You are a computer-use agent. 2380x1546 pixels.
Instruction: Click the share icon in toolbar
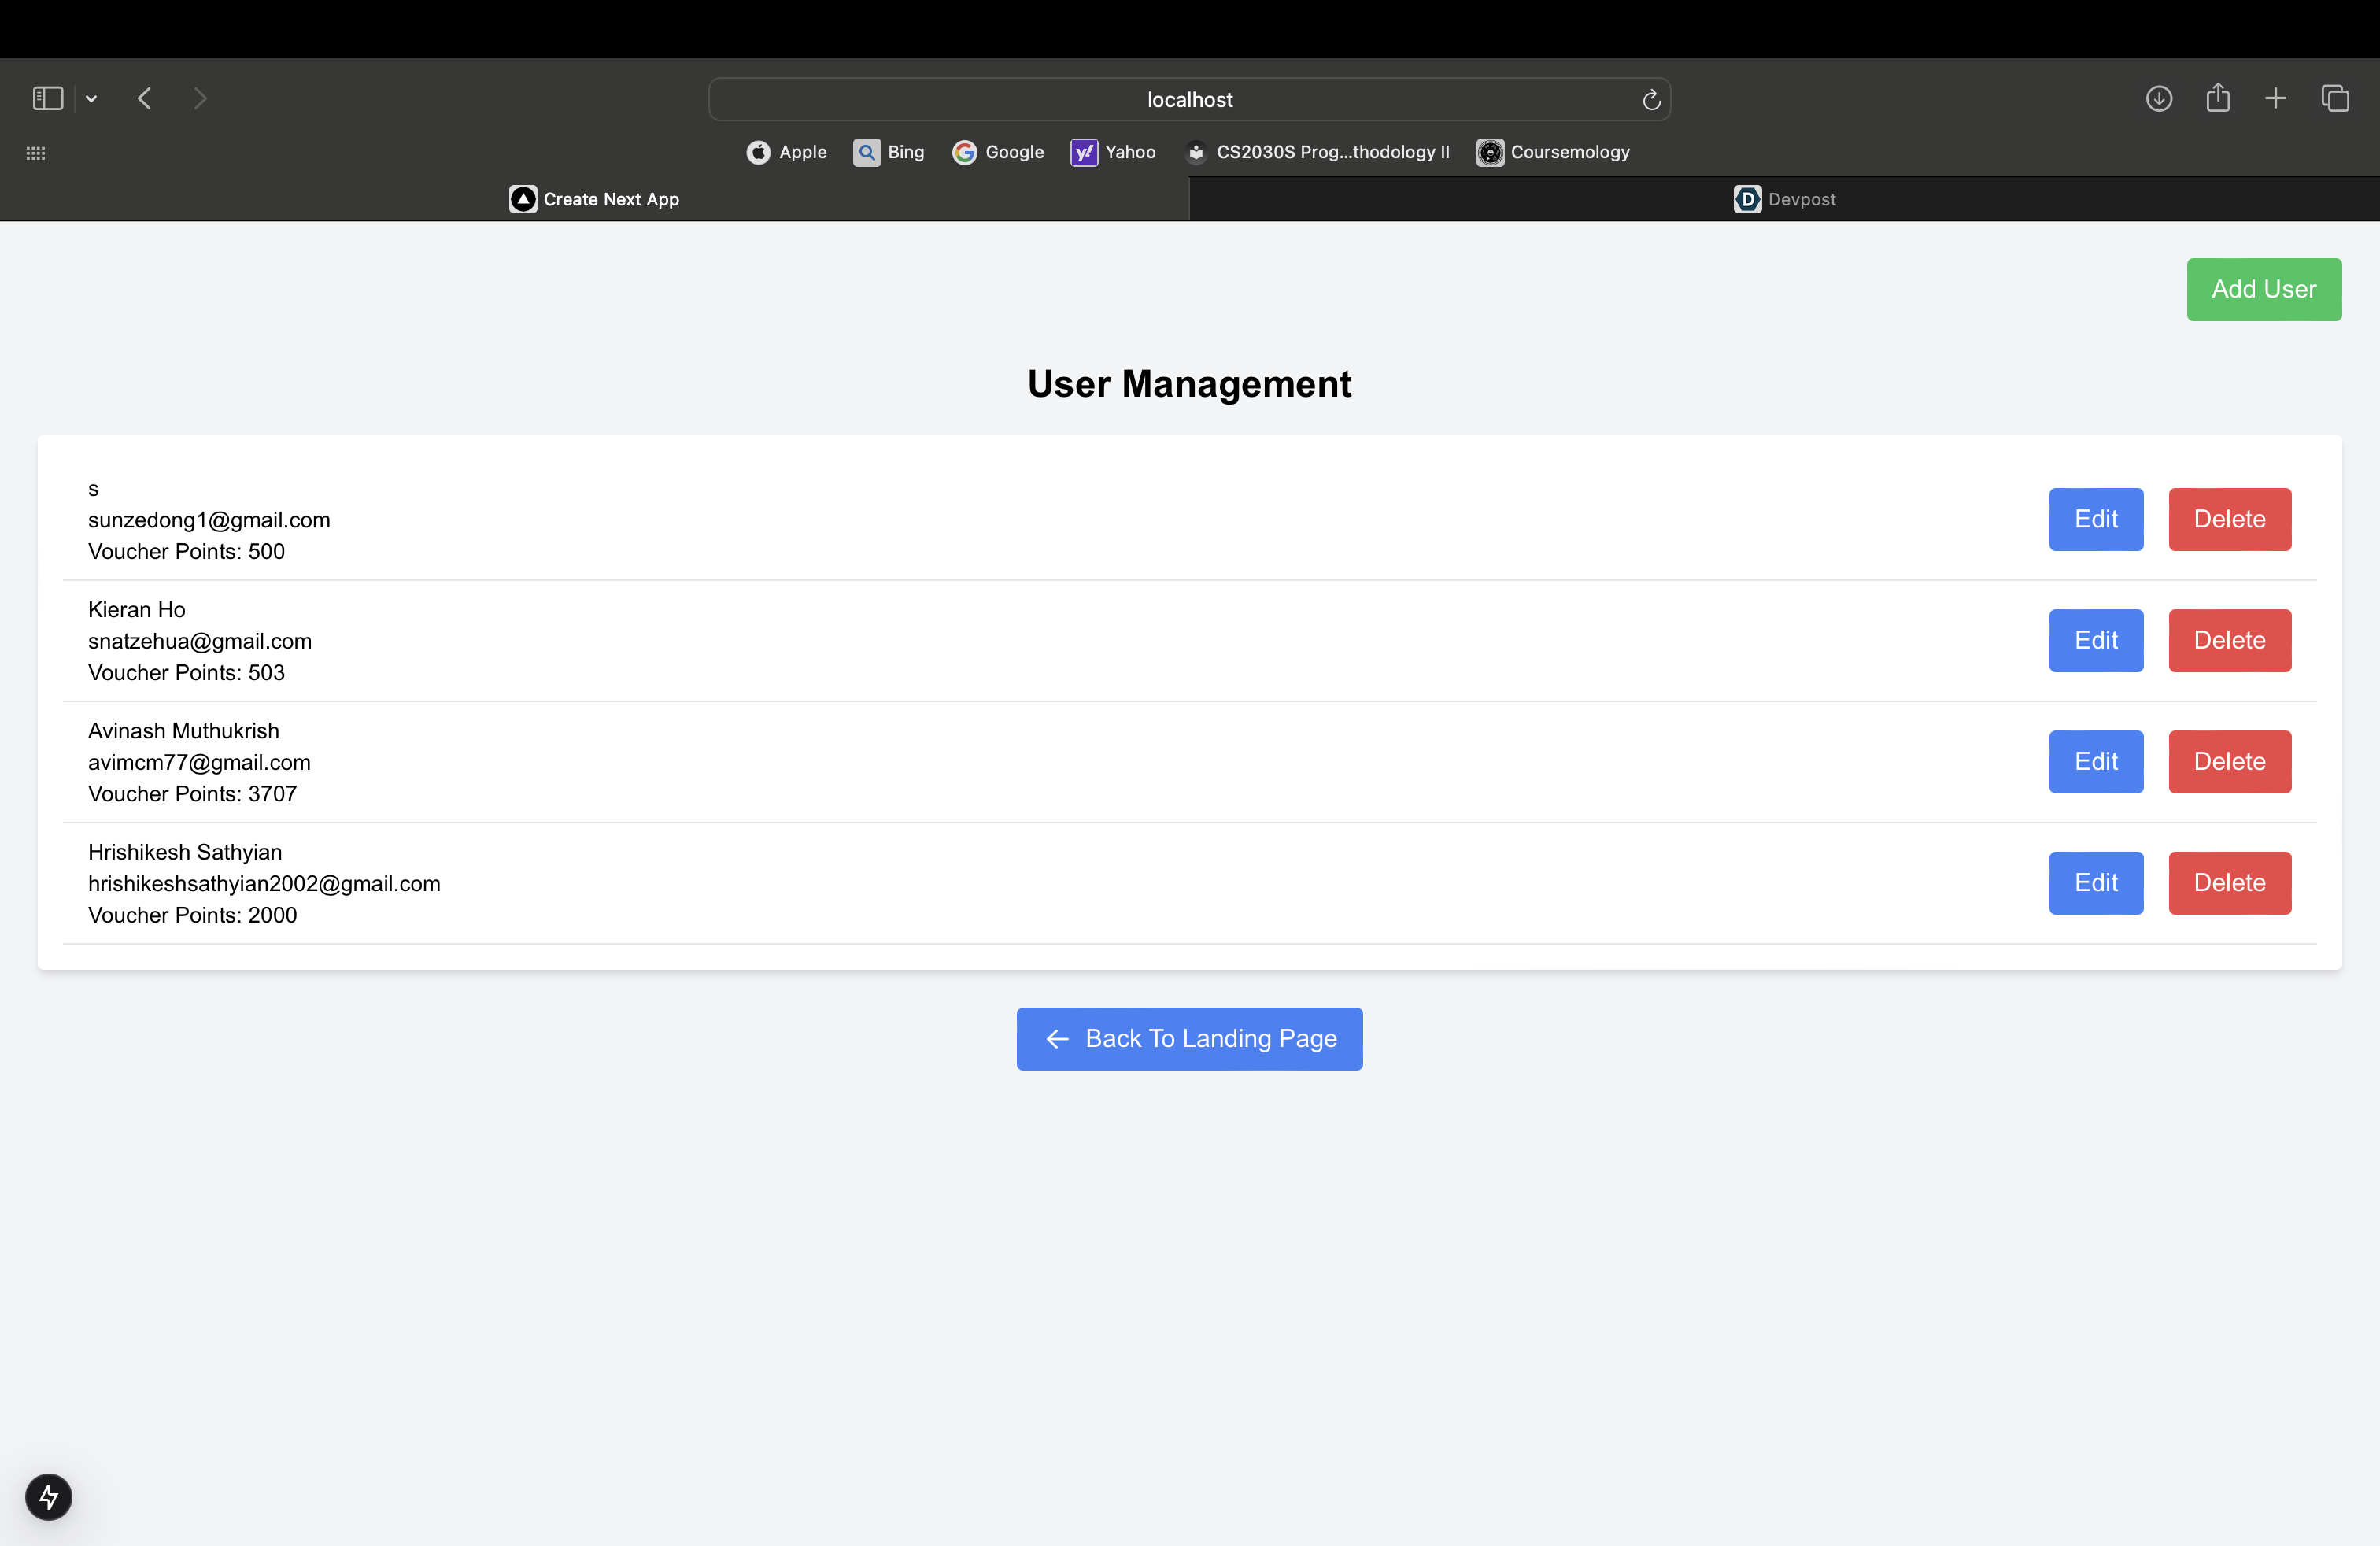pyautogui.click(x=2217, y=98)
